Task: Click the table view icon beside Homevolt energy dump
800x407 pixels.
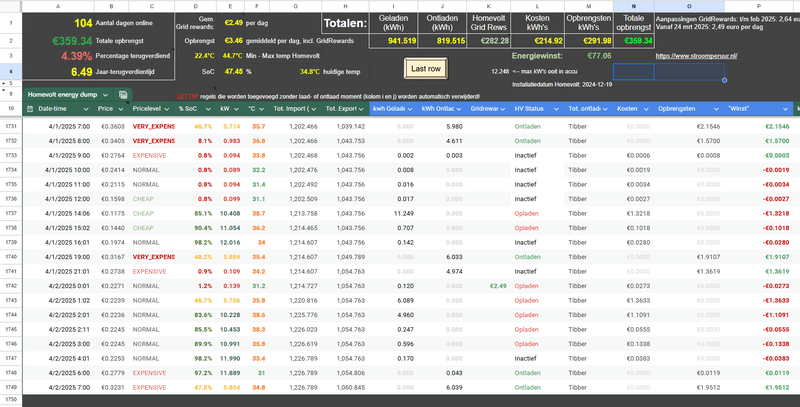Action: (x=123, y=95)
